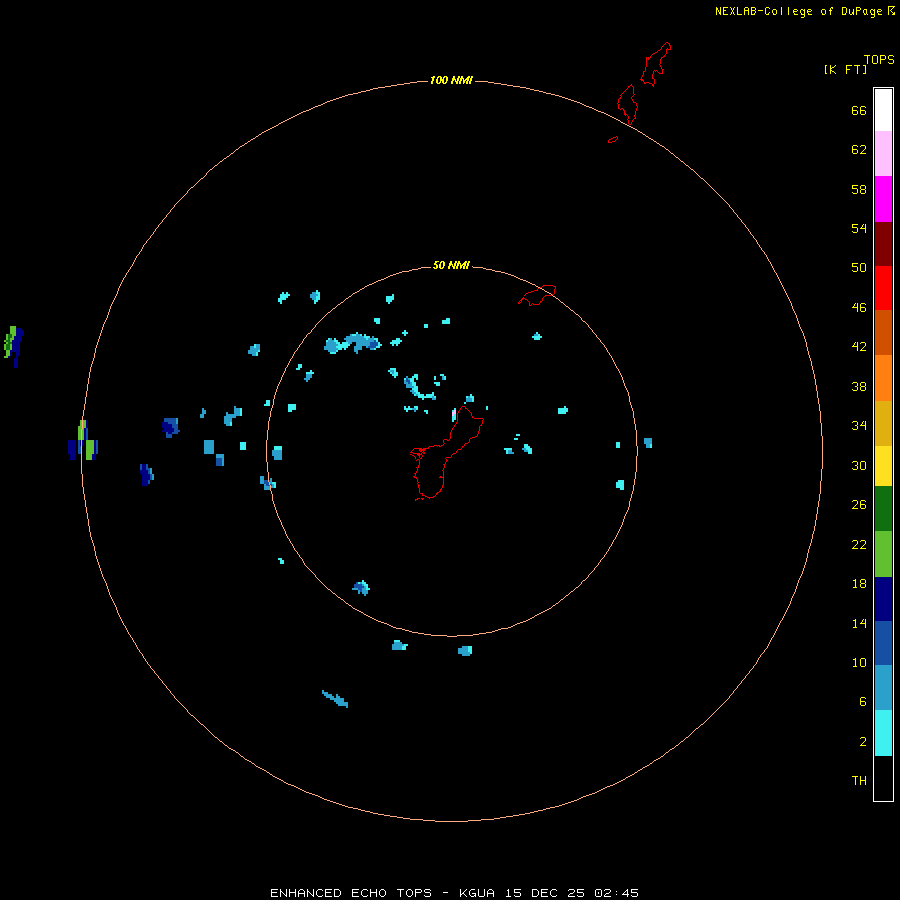Click the KGUA station identifier
Screen dimensions: 900x900
coord(476,893)
